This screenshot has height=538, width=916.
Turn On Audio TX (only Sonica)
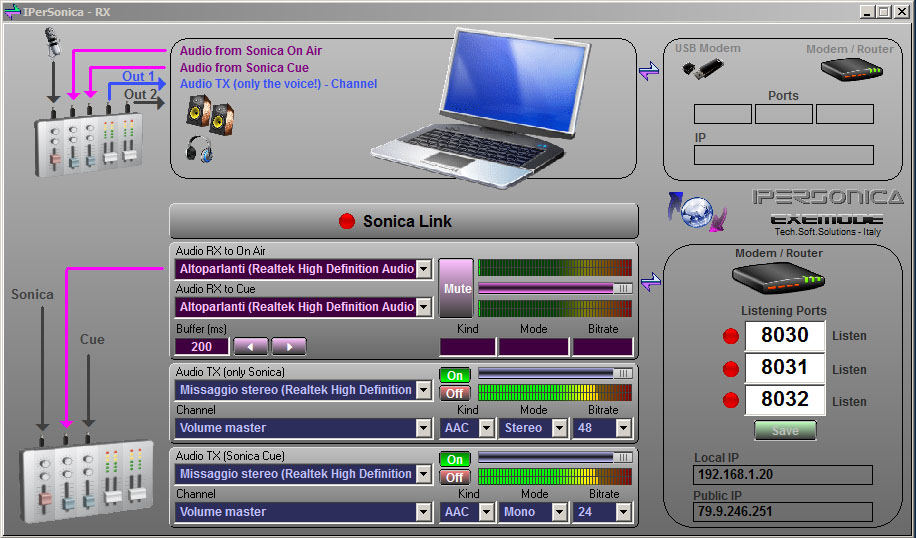454,376
